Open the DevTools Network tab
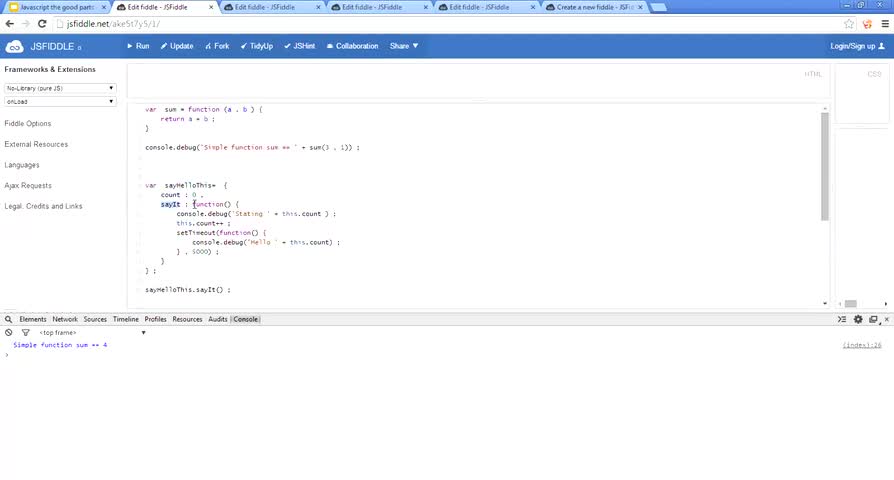The width and height of the screenshot is (894, 480). tap(65, 319)
